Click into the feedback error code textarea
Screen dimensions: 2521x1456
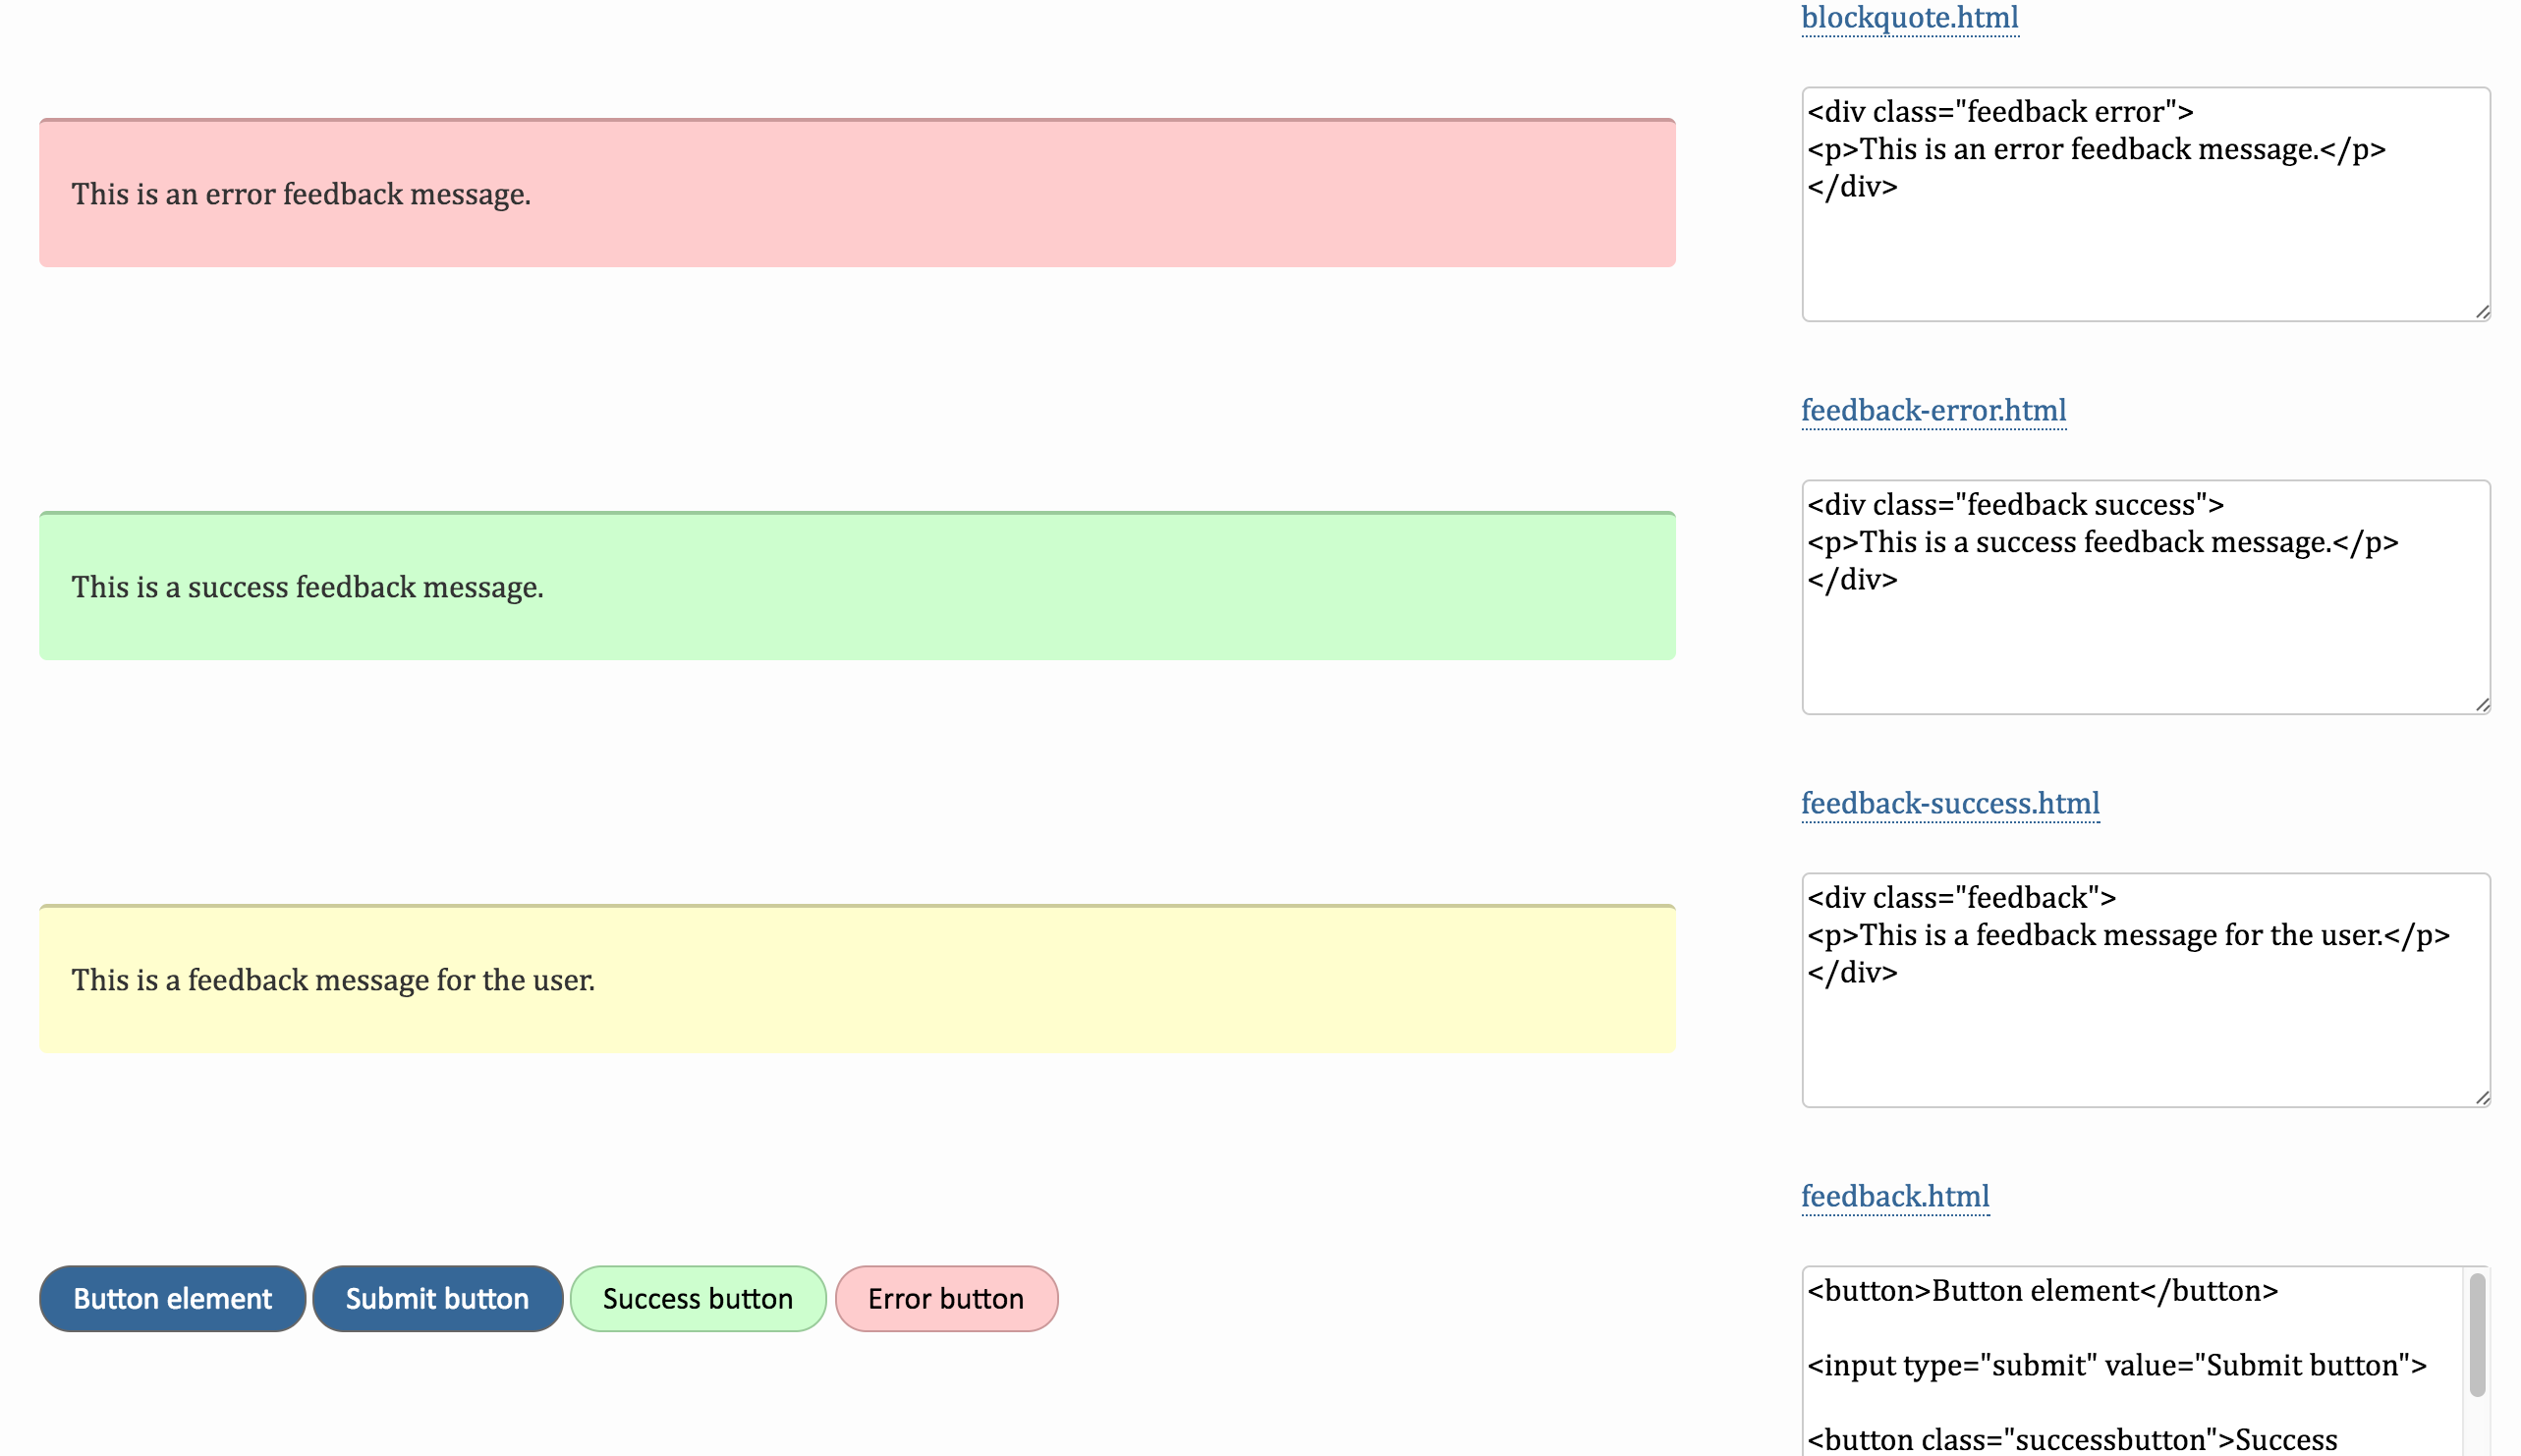[2145, 204]
